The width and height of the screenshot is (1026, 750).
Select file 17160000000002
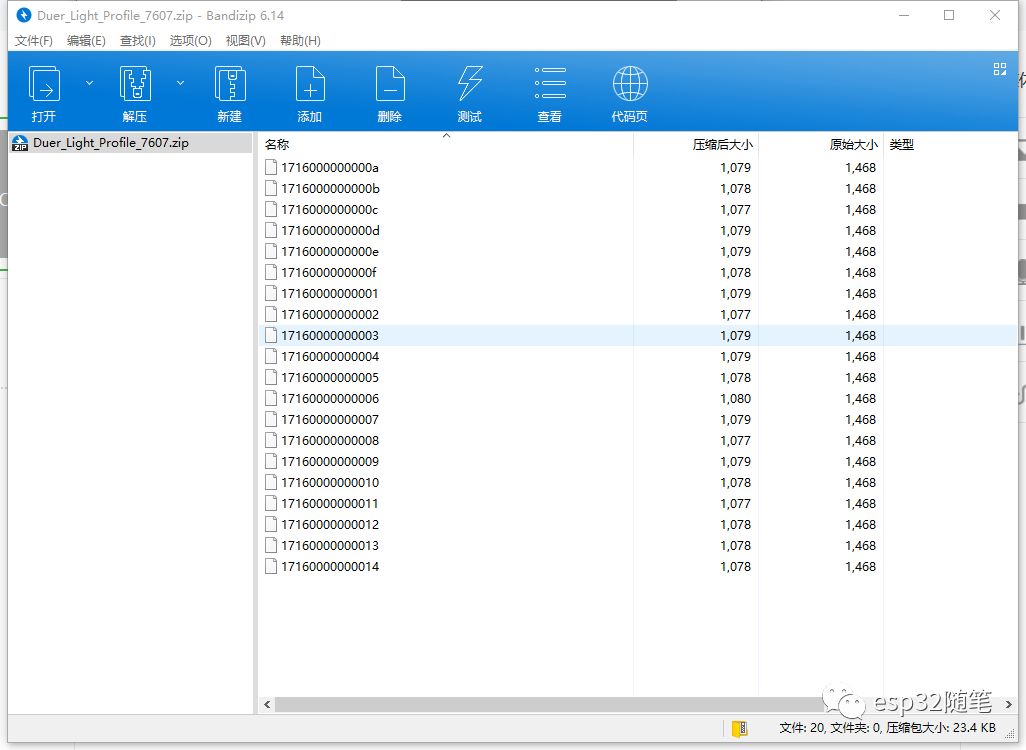click(330, 314)
